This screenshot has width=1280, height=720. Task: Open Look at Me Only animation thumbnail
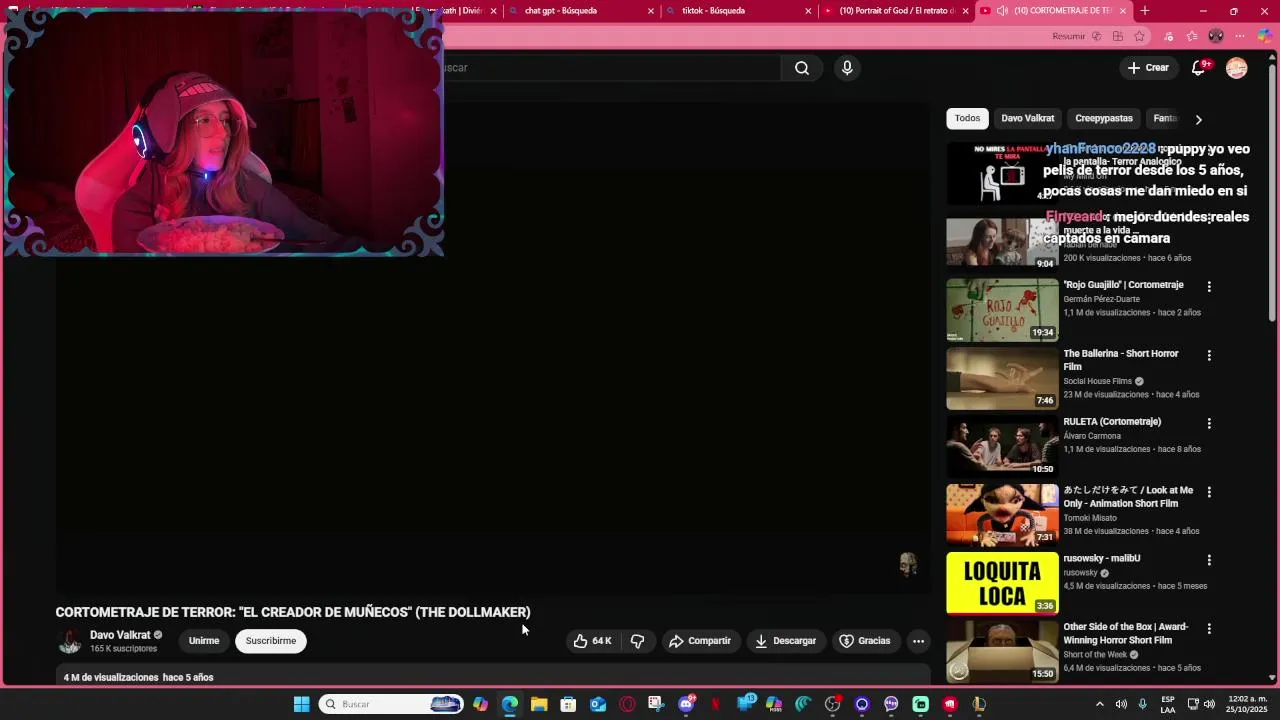point(1002,515)
